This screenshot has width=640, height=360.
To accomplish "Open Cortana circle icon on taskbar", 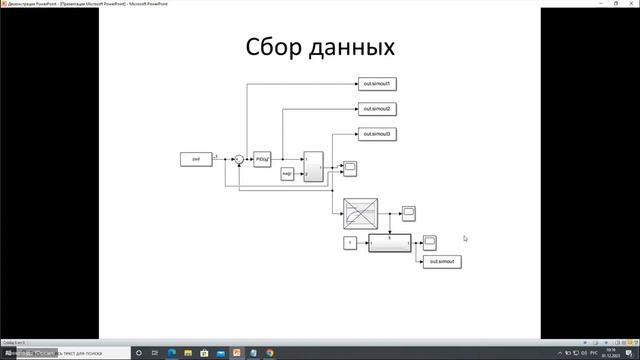I will point(139,353).
